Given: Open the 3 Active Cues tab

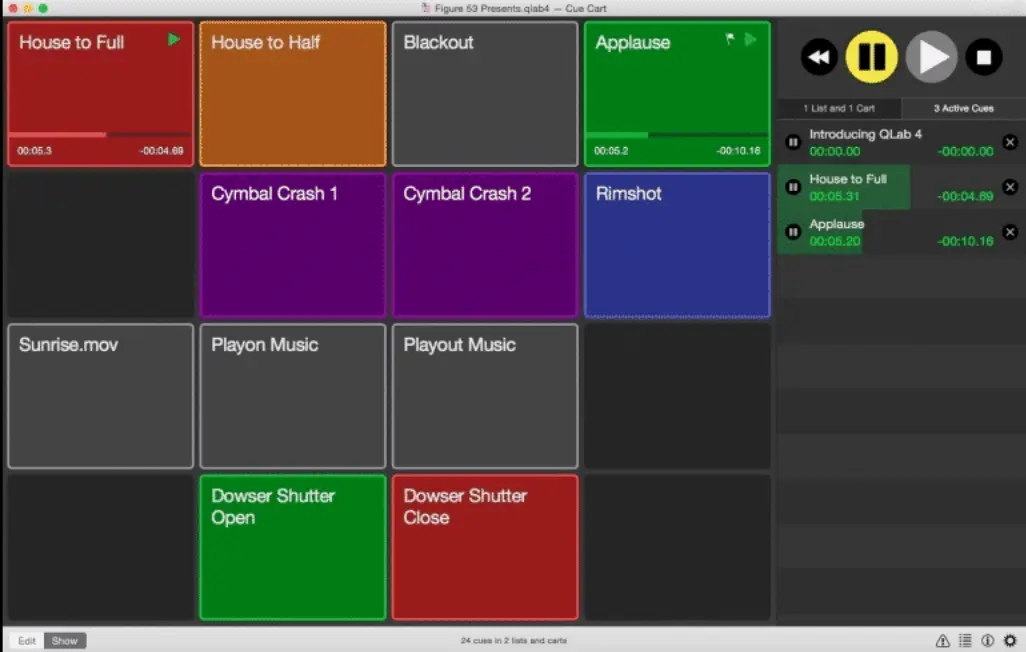Looking at the screenshot, I should click(963, 108).
